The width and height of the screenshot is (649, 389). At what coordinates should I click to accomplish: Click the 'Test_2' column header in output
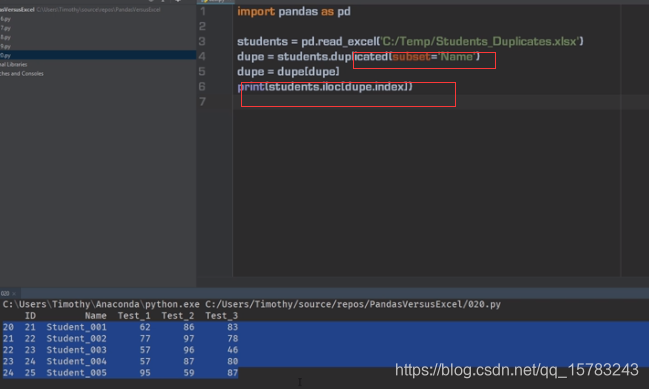(178, 316)
